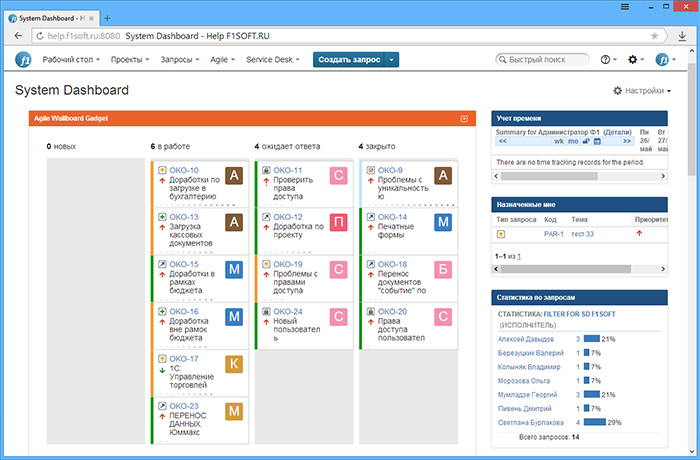Switch time tracking to month view

point(573,141)
